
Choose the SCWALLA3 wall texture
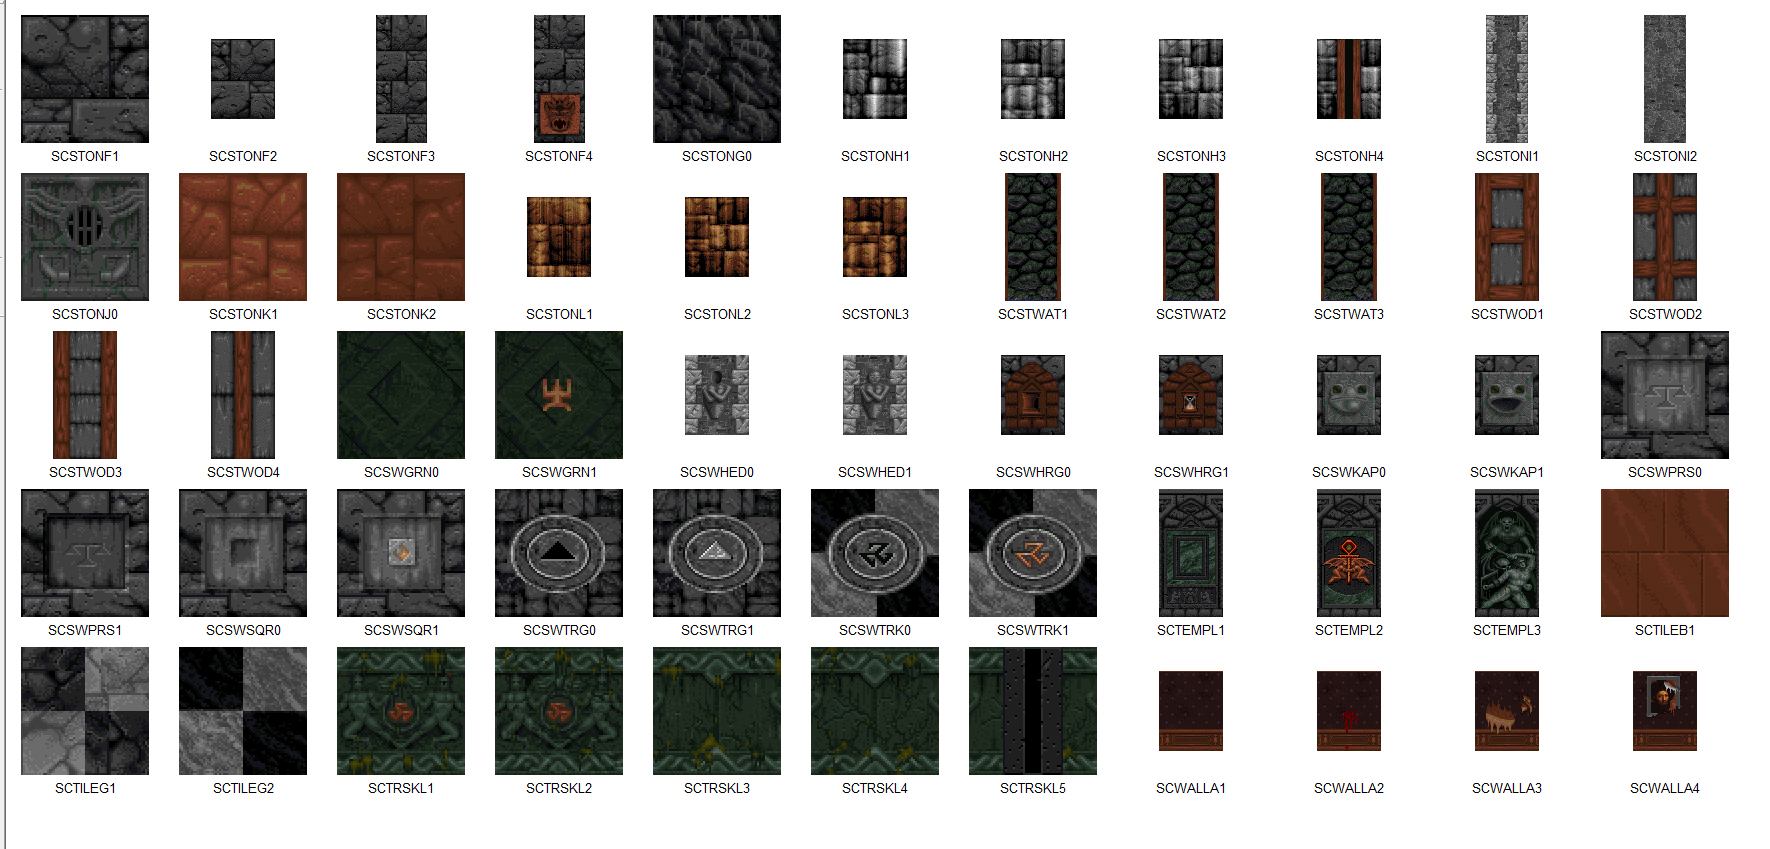pyautogui.click(x=1507, y=711)
